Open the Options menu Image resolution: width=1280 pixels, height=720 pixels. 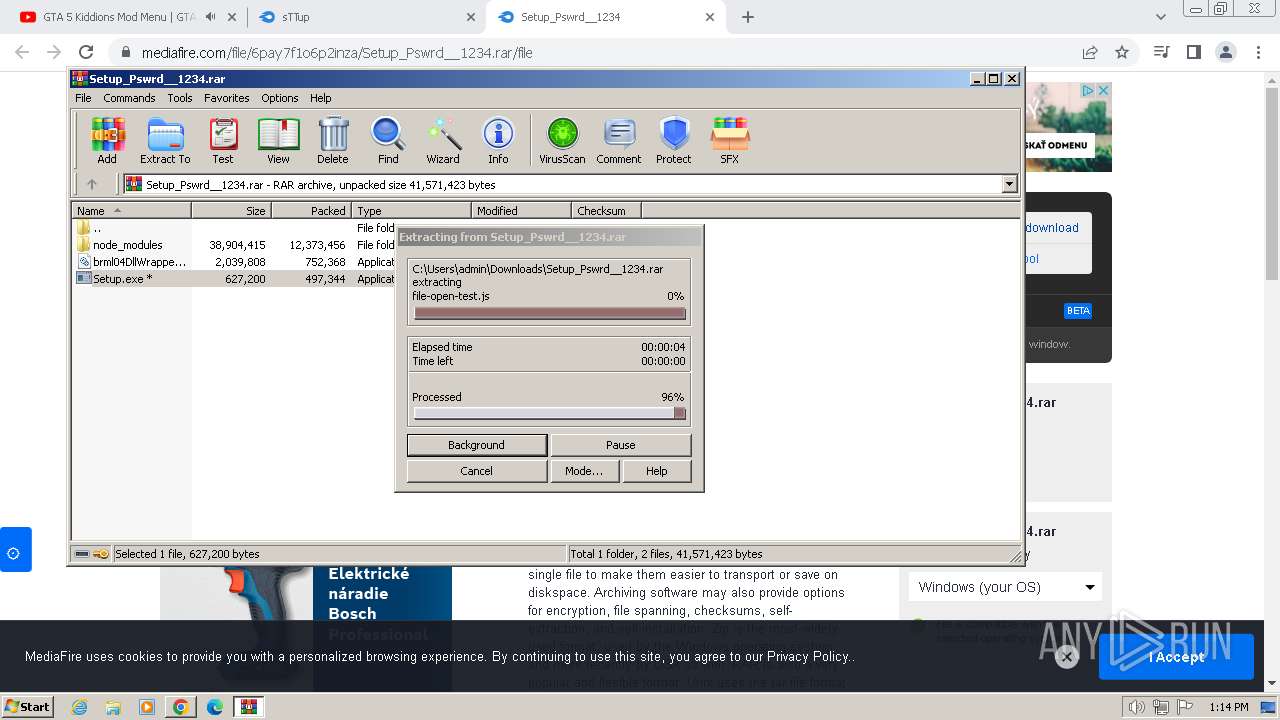pyautogui.click(x=280, y=98)
